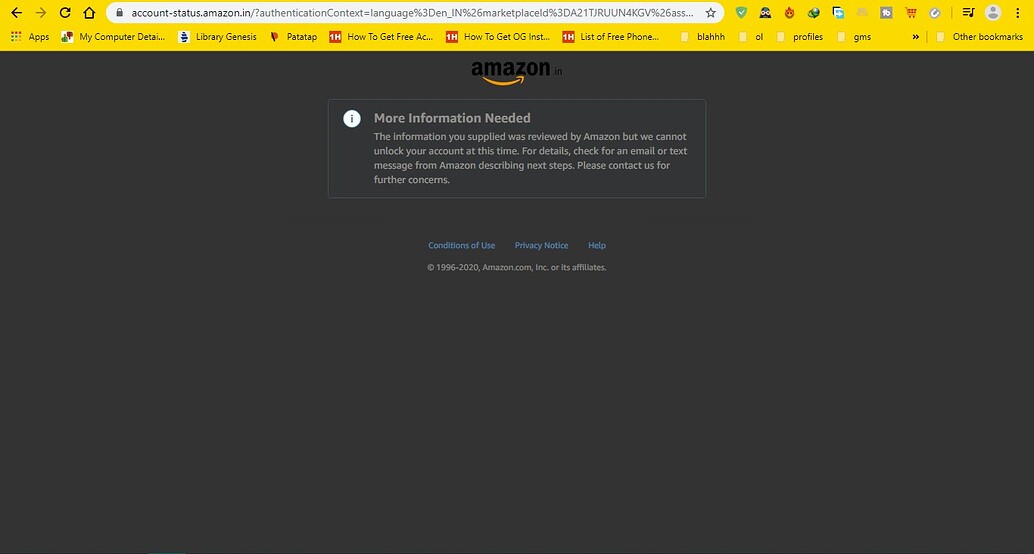Open the flame face extension
Viewport: 1034px width, 554px height.
click(x=789, y=13)
